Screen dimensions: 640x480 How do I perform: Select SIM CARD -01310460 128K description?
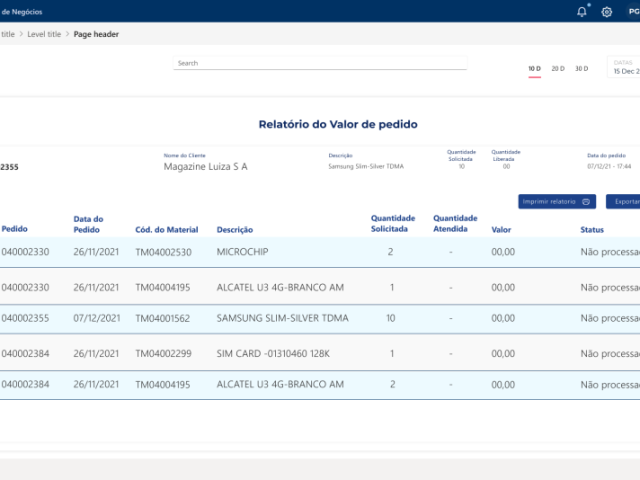coord(273,353)
